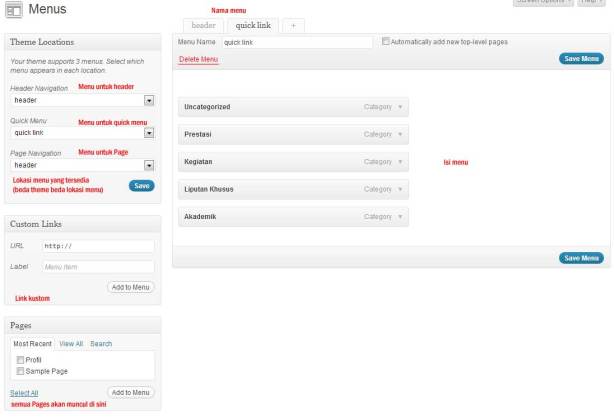
Task: Expand the Uncategorized menu item arrow
Action: click(x=400, y=106)
